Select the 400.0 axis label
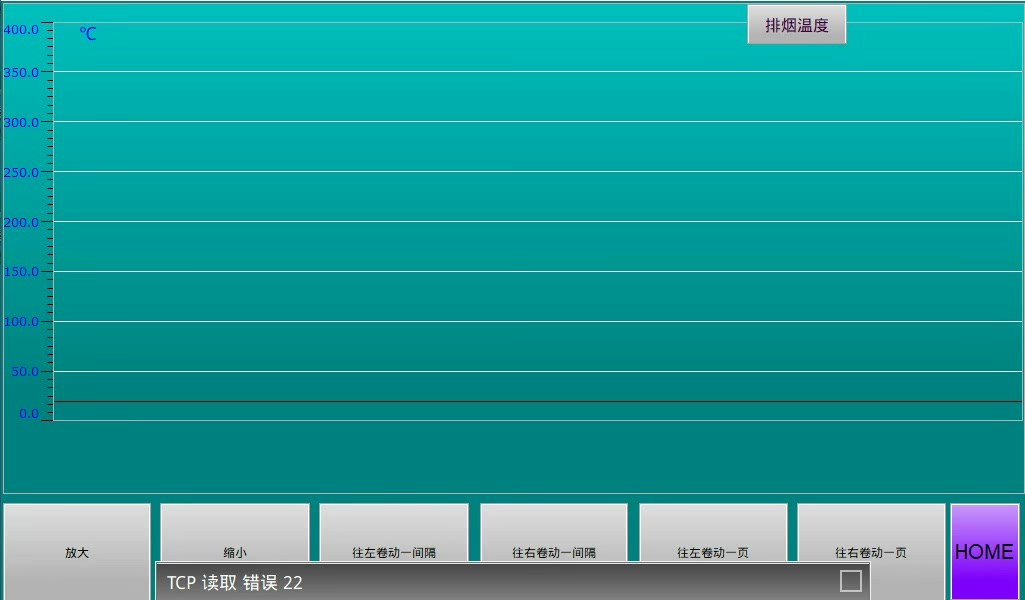Screen dimensions: 1025x600 [21, 29]
